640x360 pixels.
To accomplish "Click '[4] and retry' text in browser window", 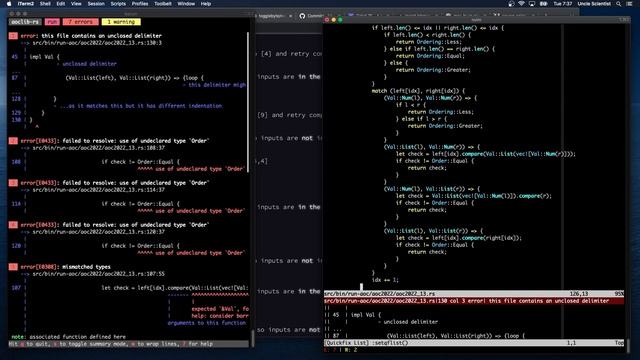I will pyautogui.click(x=285, y=53).
